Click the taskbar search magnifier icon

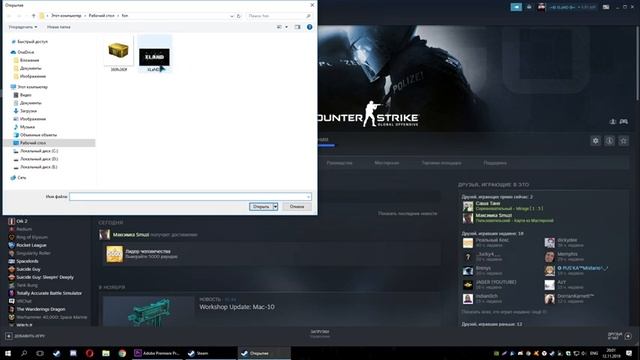click(24, 353)
